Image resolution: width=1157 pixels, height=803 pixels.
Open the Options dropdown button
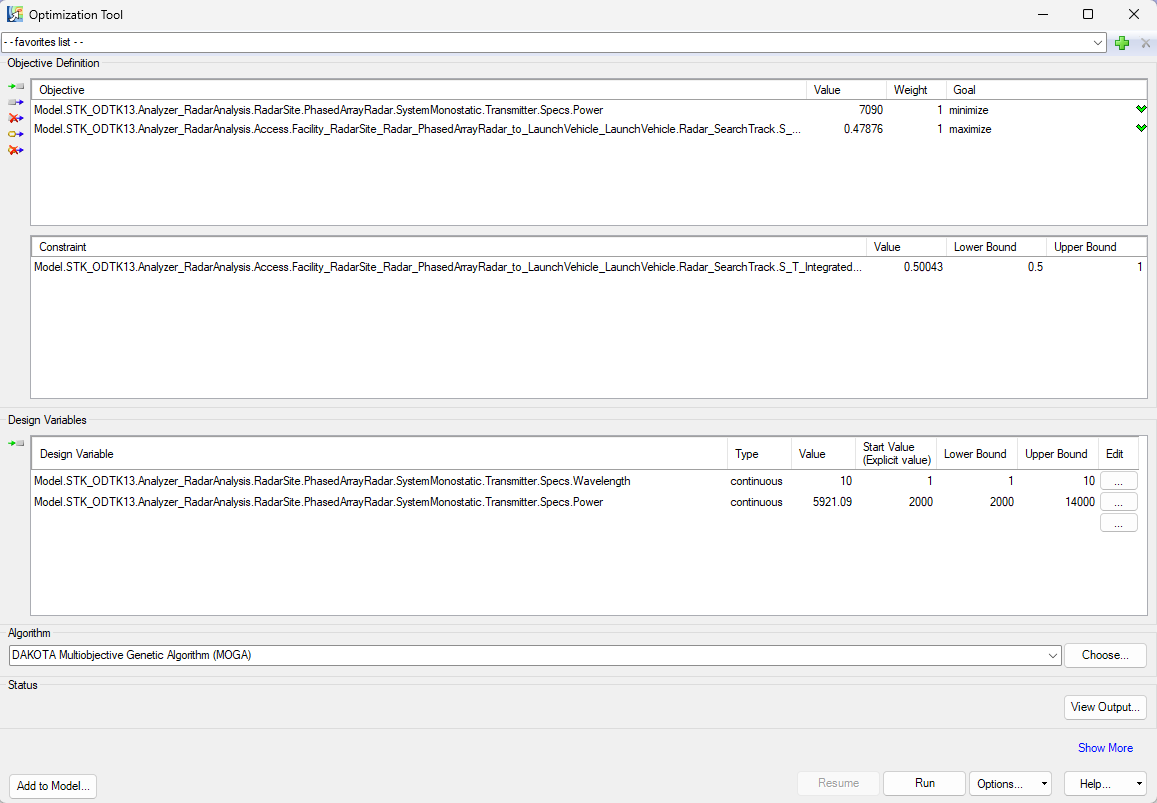pos(1010,784)
